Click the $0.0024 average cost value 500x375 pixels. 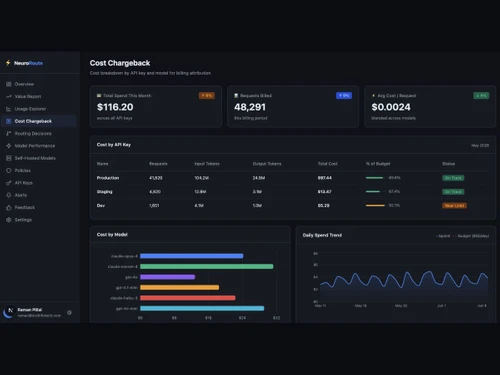391,107
